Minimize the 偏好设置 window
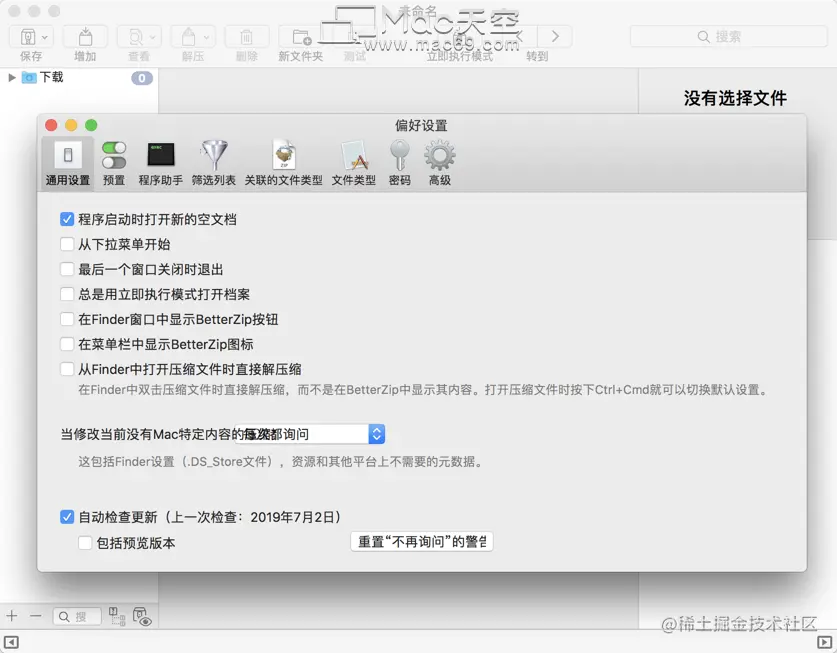Image resolution: width=837 pixels, height=653 pixels. pyautogui.click(x=71, y=125)
